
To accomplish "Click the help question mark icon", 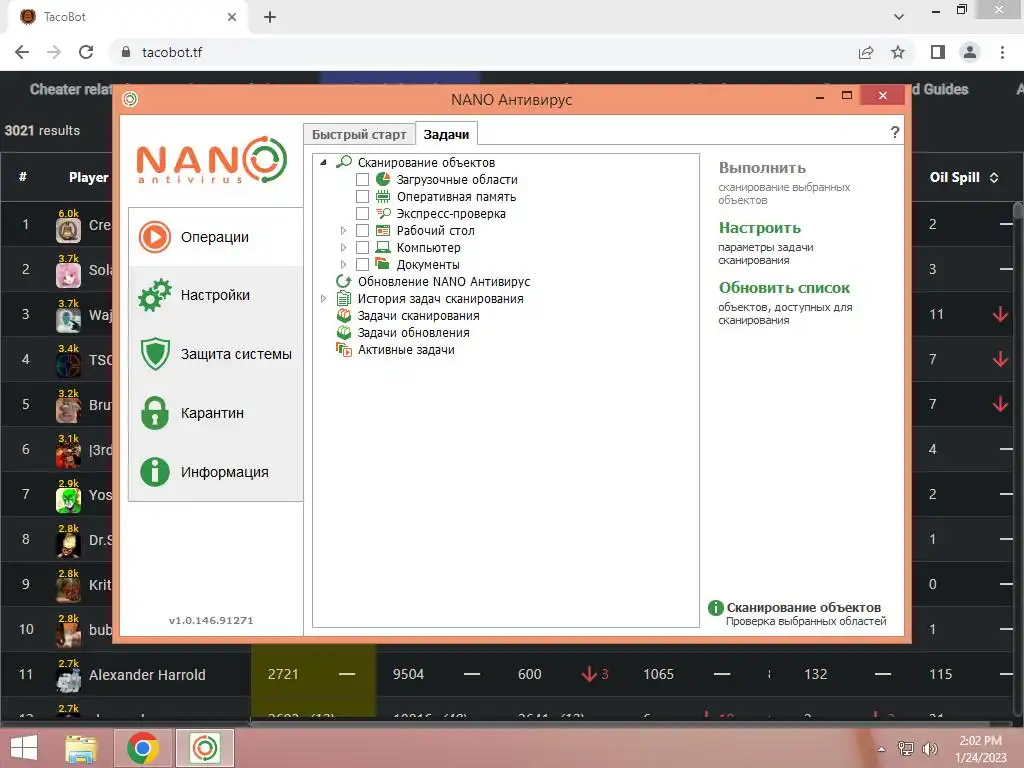I will (895, 133).
